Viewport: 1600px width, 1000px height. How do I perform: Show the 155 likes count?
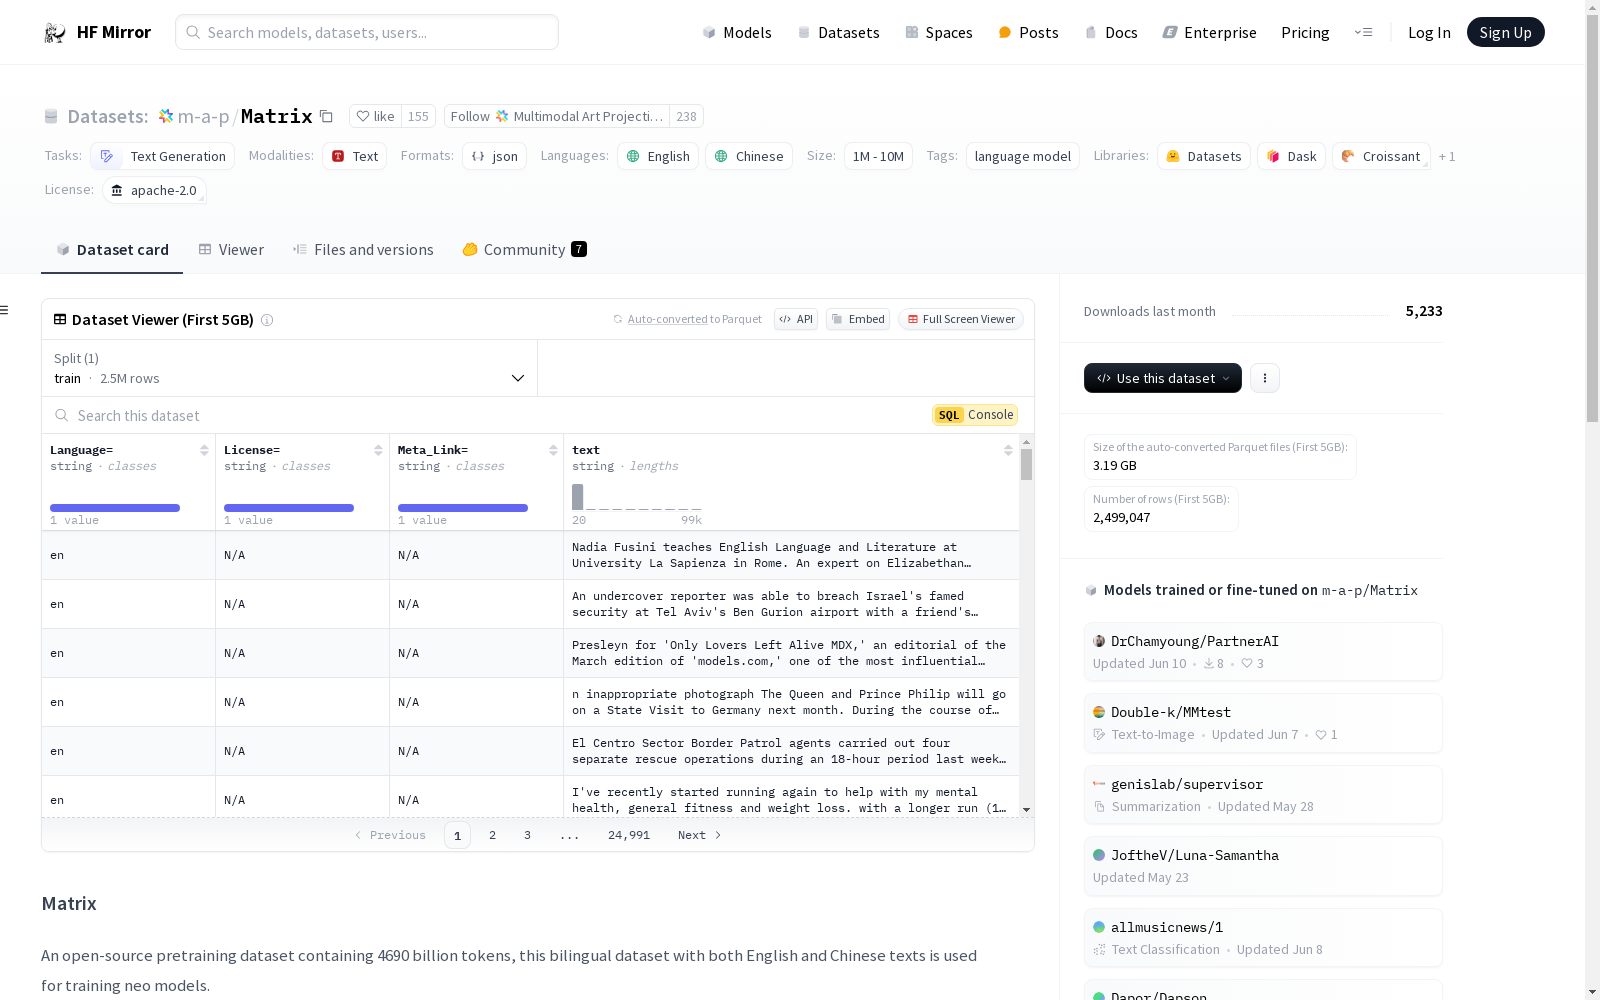click(418, 116)
